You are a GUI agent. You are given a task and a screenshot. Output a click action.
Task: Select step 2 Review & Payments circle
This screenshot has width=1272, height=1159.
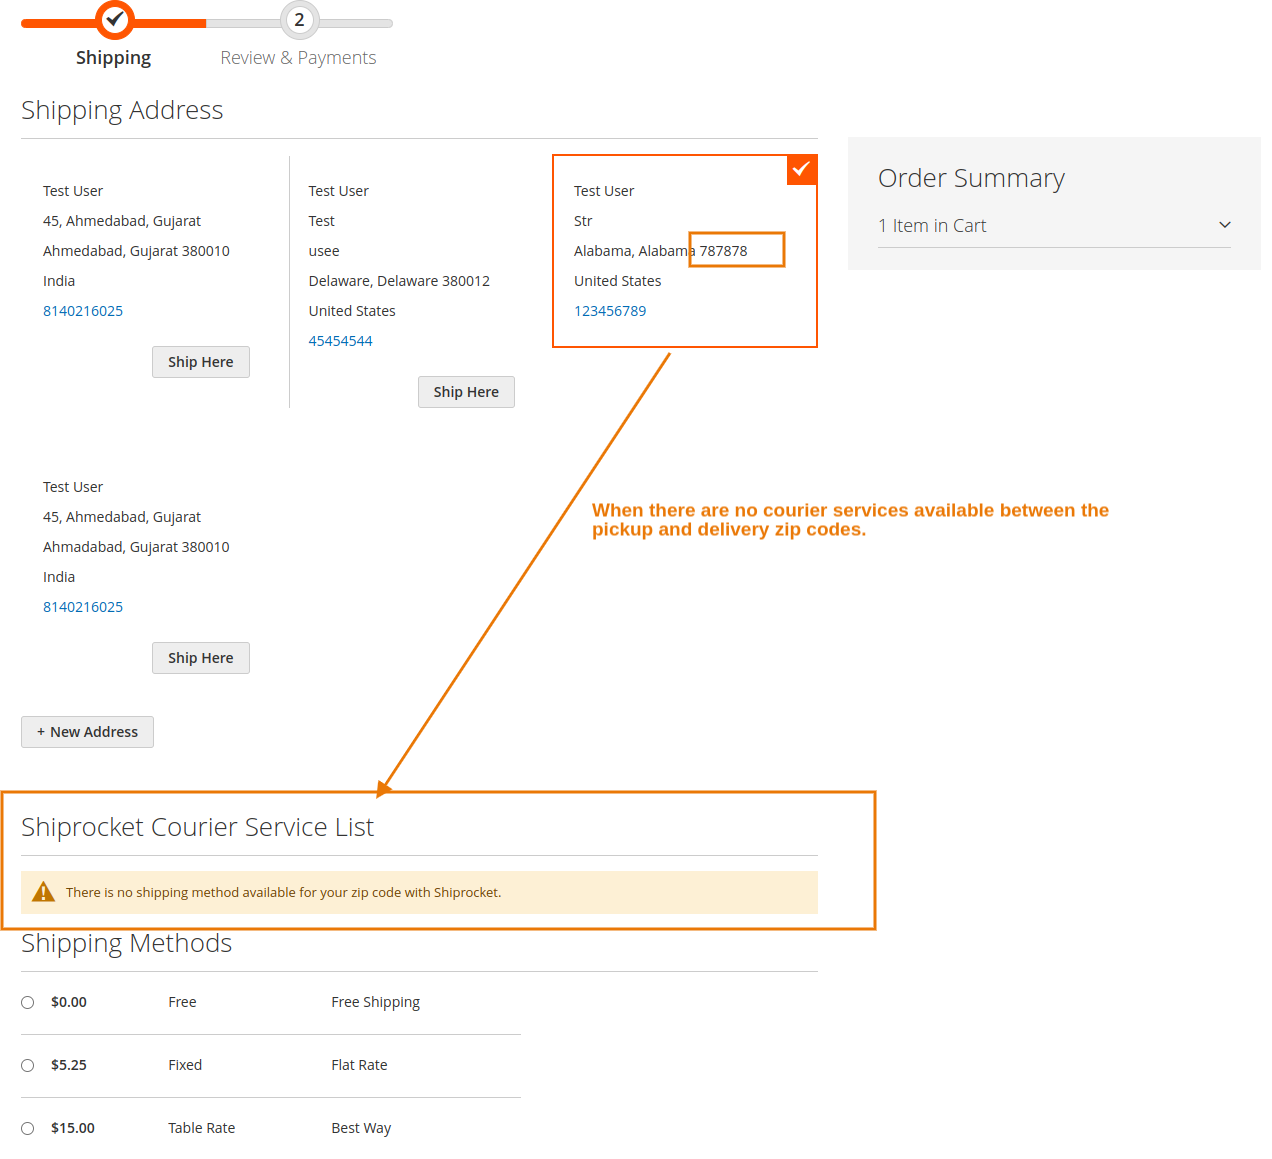click(299, 19)
